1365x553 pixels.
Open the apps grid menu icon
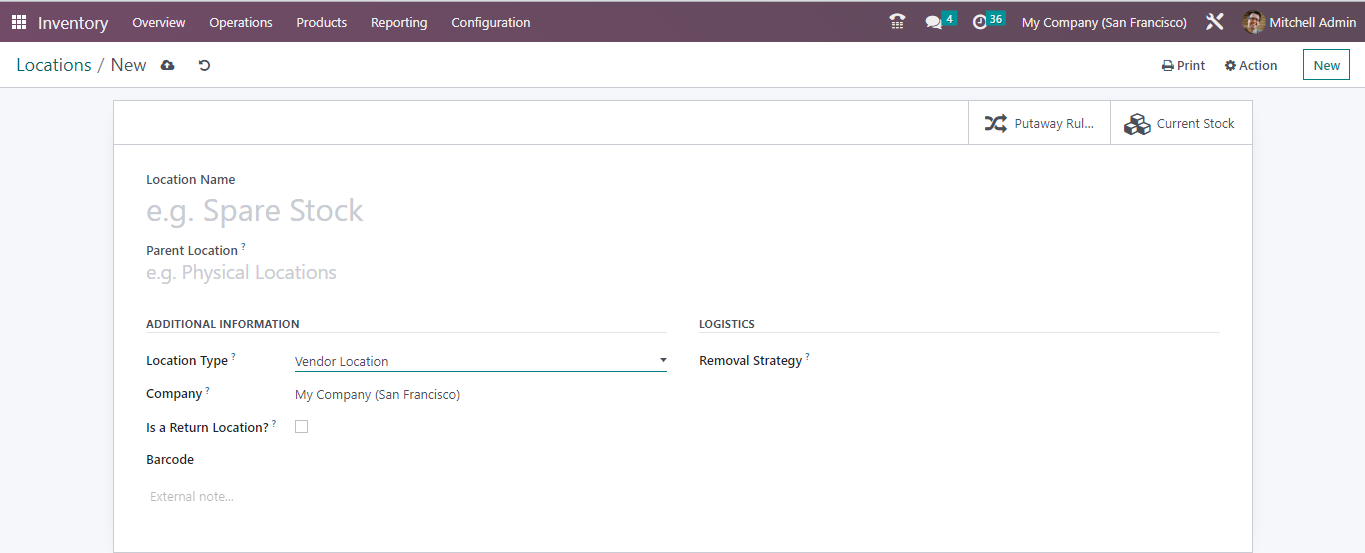19,22
